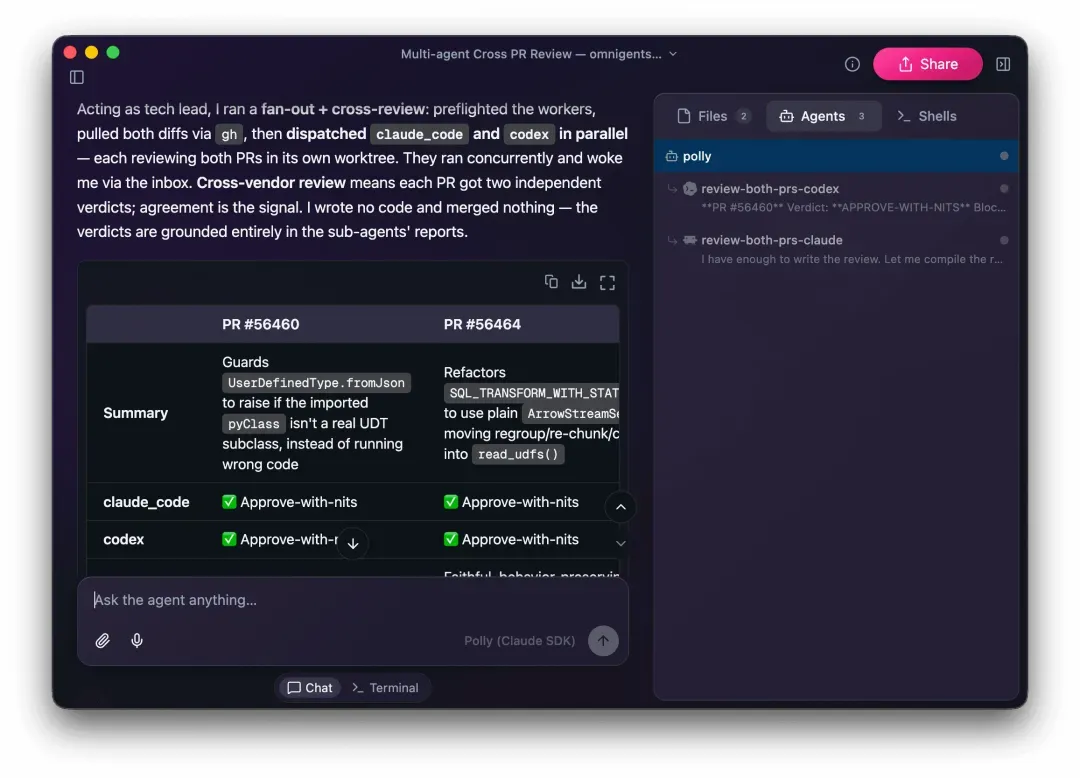Click the PR #56460 column header
This screenshot has width=1080, height=778.
(260, 324)
